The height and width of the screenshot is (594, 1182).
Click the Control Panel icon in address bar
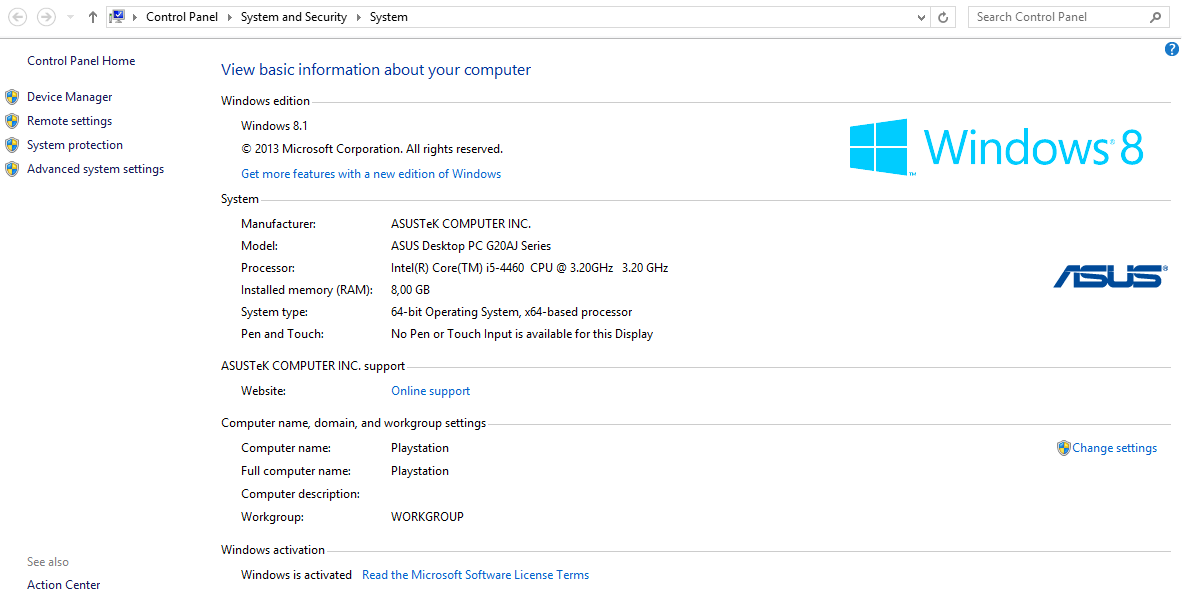(x=117, y=17)
